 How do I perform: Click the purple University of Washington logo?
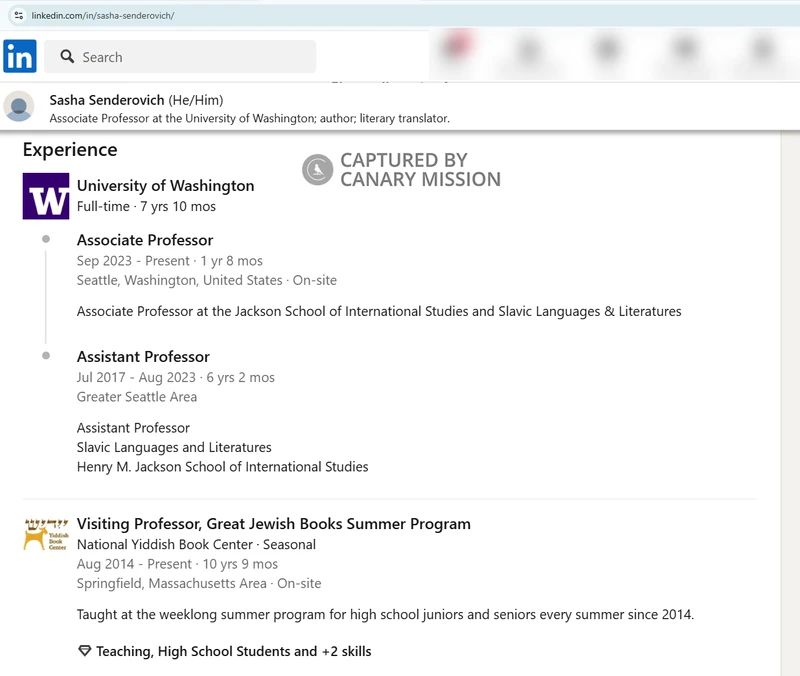click(x=46, y=196)
